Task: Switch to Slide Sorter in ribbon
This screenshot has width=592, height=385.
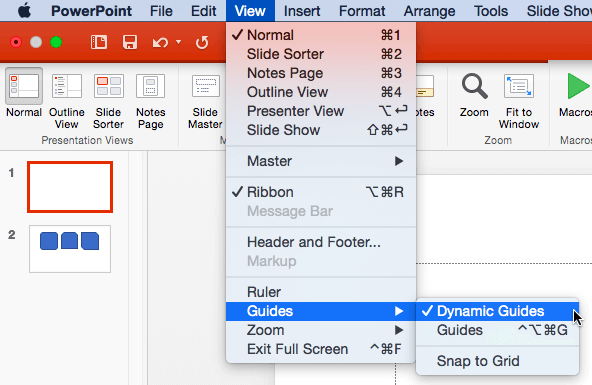Action: click(x=108, y=101)
